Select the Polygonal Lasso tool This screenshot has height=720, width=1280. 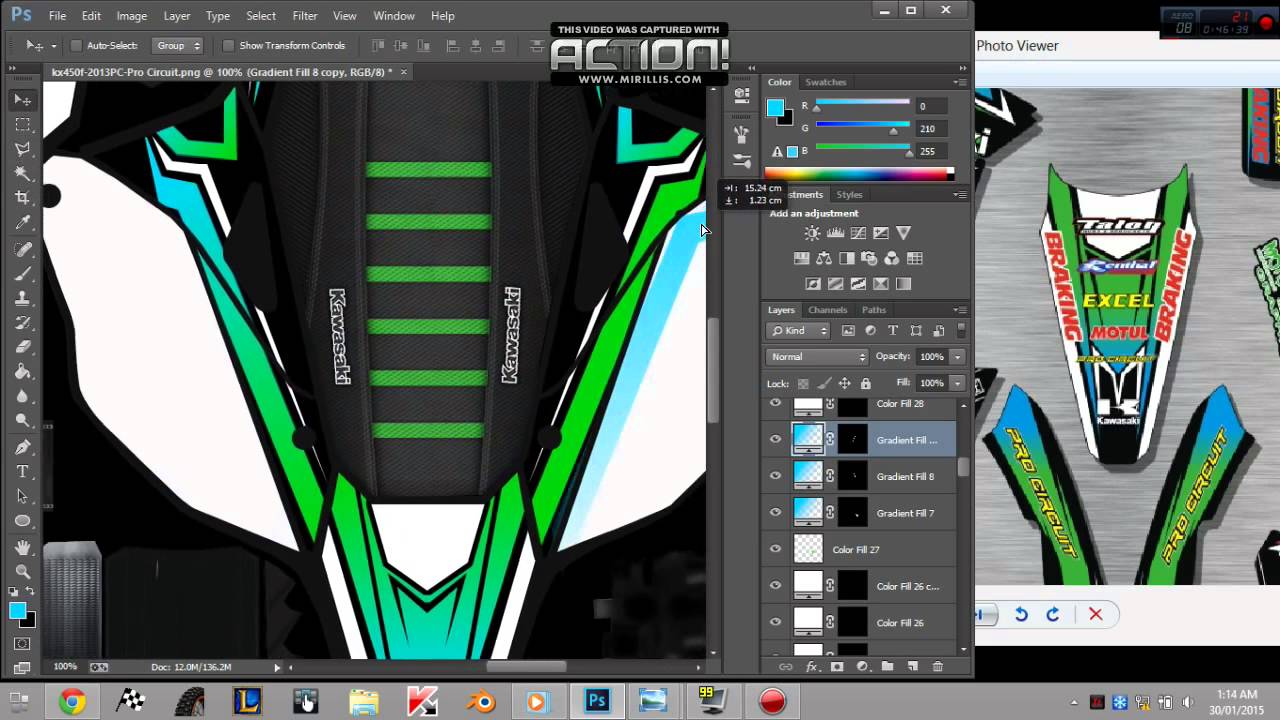click(22, 149)
